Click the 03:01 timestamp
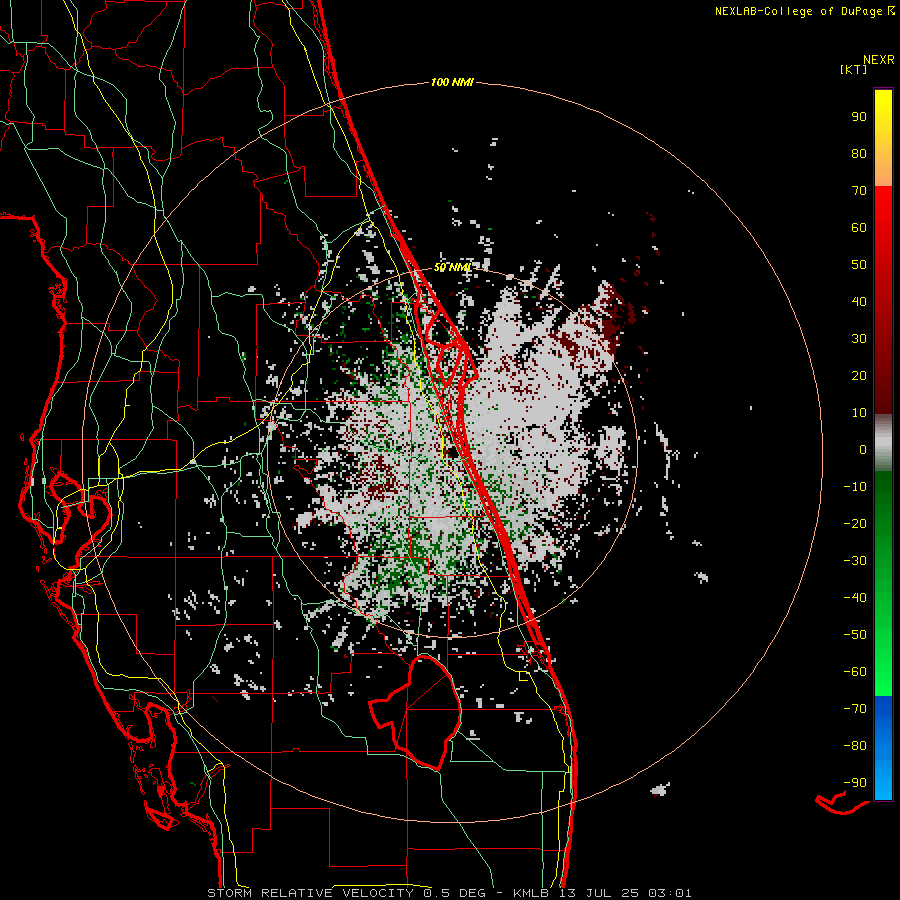 click(670, 893)
